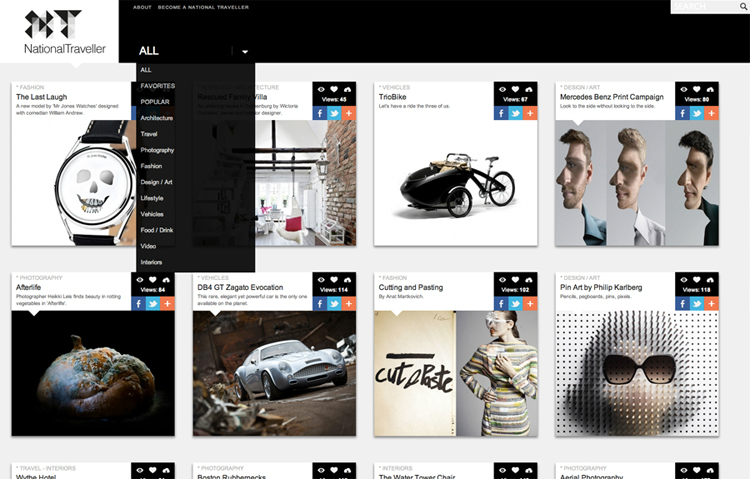Open Mercedes Benz Print Campaign title link
This screenshot has width=750, height=479.
pos(612,97)
